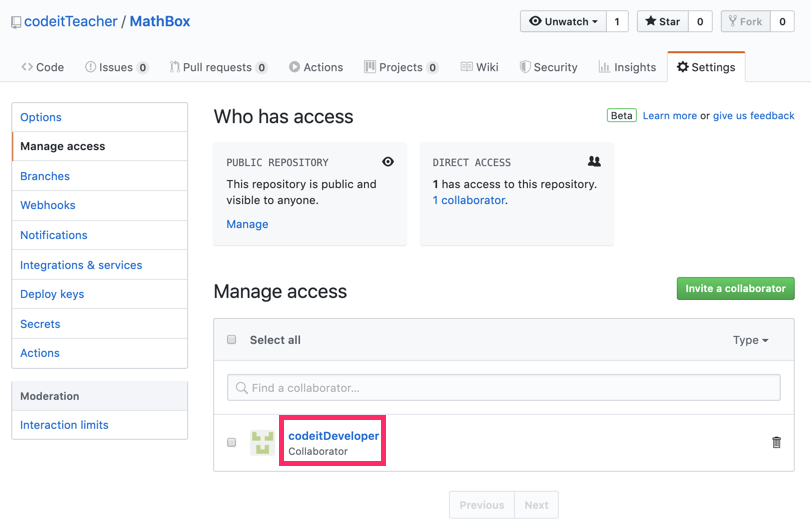Click the Previous pagination button
The width and height of the screenshot is (811, 526).
coord(482,505)
